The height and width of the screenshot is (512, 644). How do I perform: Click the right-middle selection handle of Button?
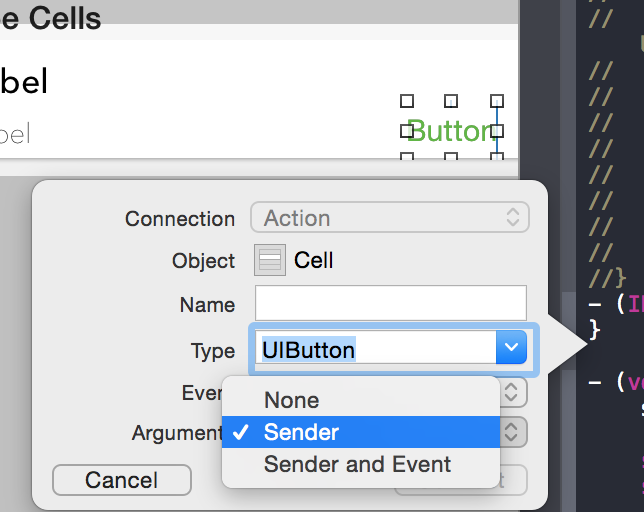[496, 130]
